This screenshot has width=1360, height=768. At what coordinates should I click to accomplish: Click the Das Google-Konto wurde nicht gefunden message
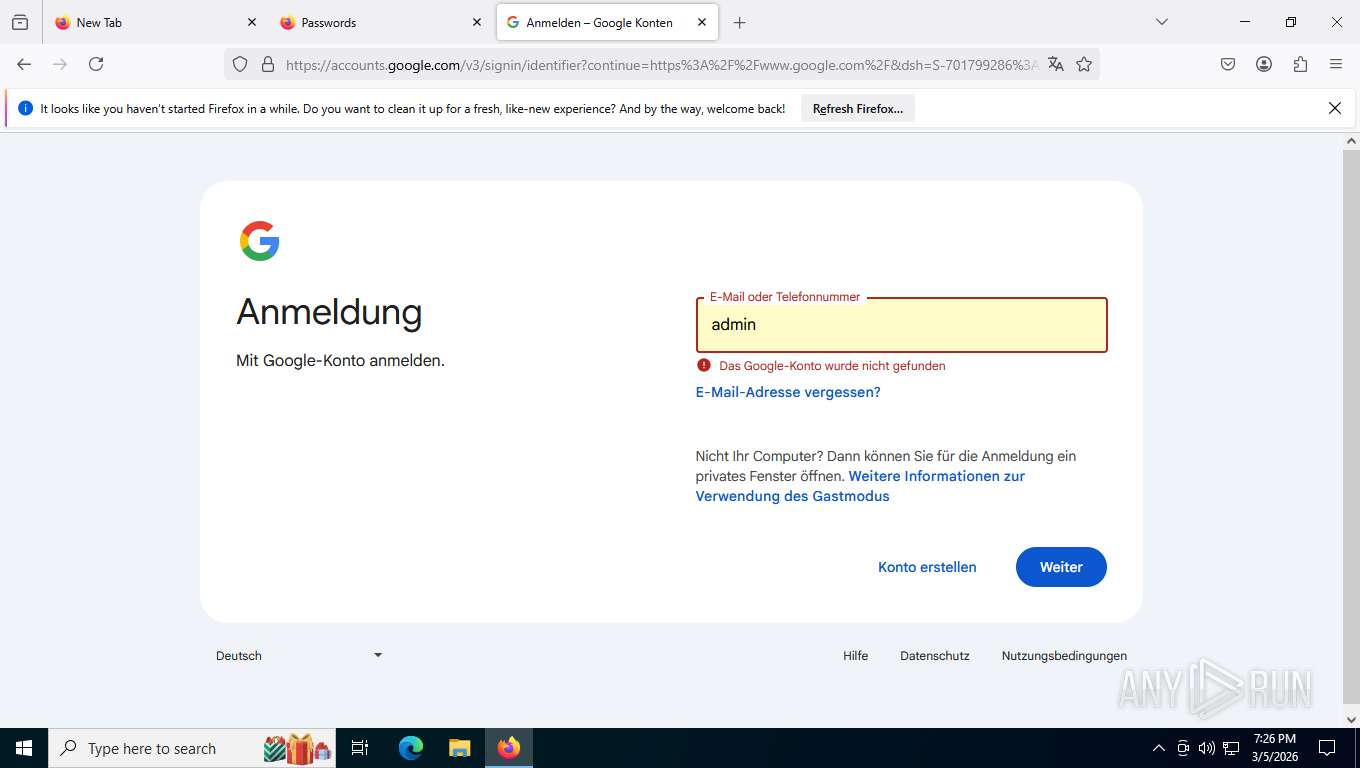pyautogui.click(x=832, y=366)
